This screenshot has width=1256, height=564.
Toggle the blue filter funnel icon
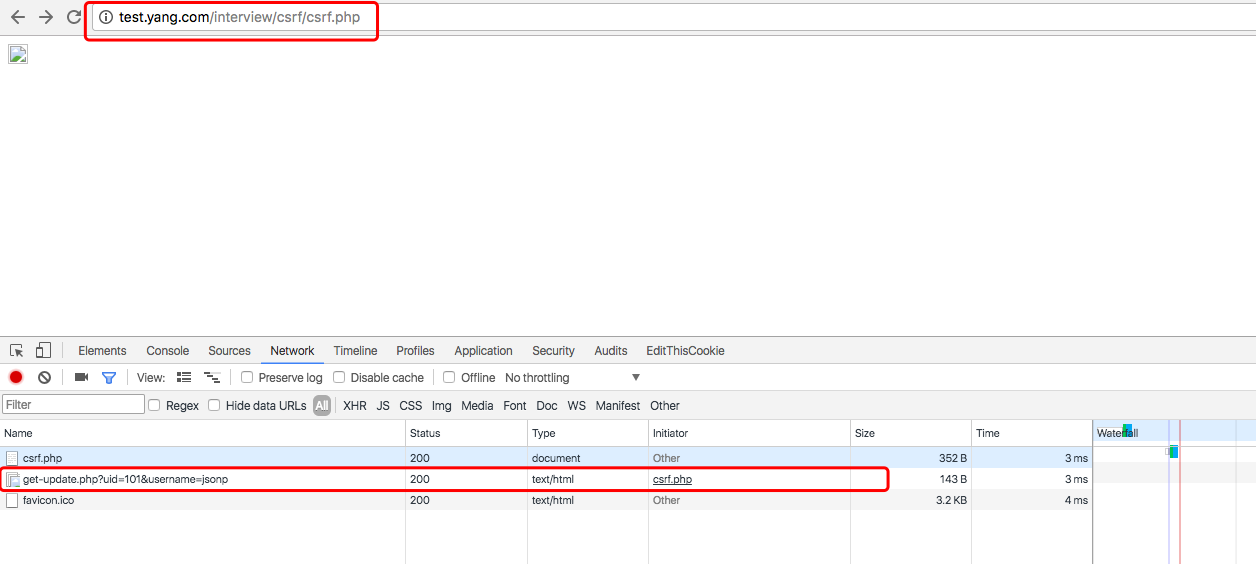click(x=109, y=377)
